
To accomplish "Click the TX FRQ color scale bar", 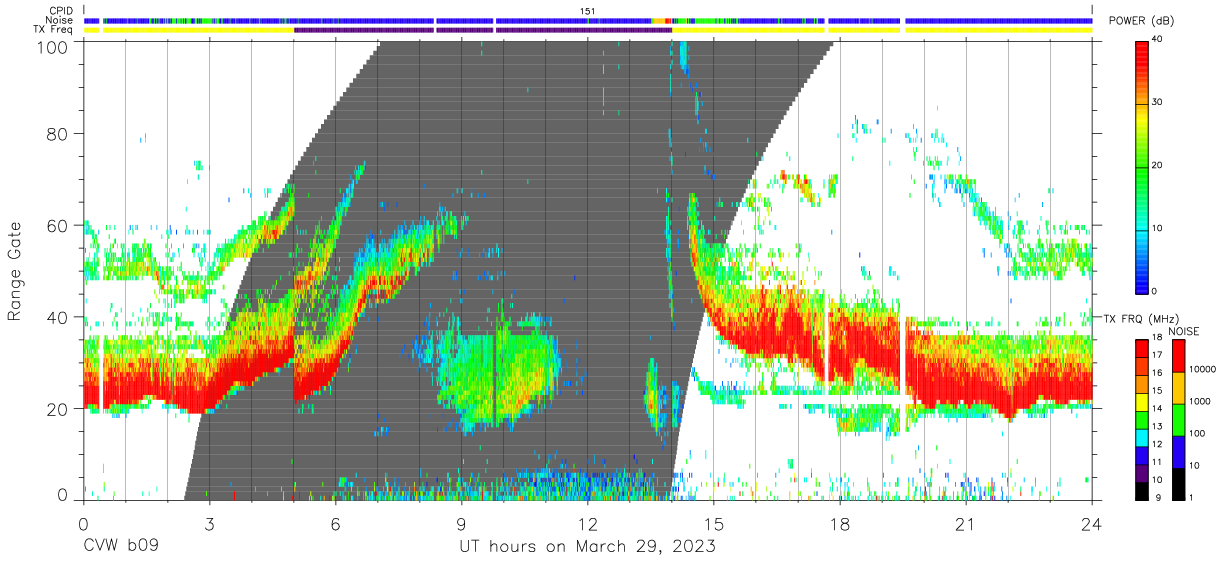I will (x=1142, y=419).
